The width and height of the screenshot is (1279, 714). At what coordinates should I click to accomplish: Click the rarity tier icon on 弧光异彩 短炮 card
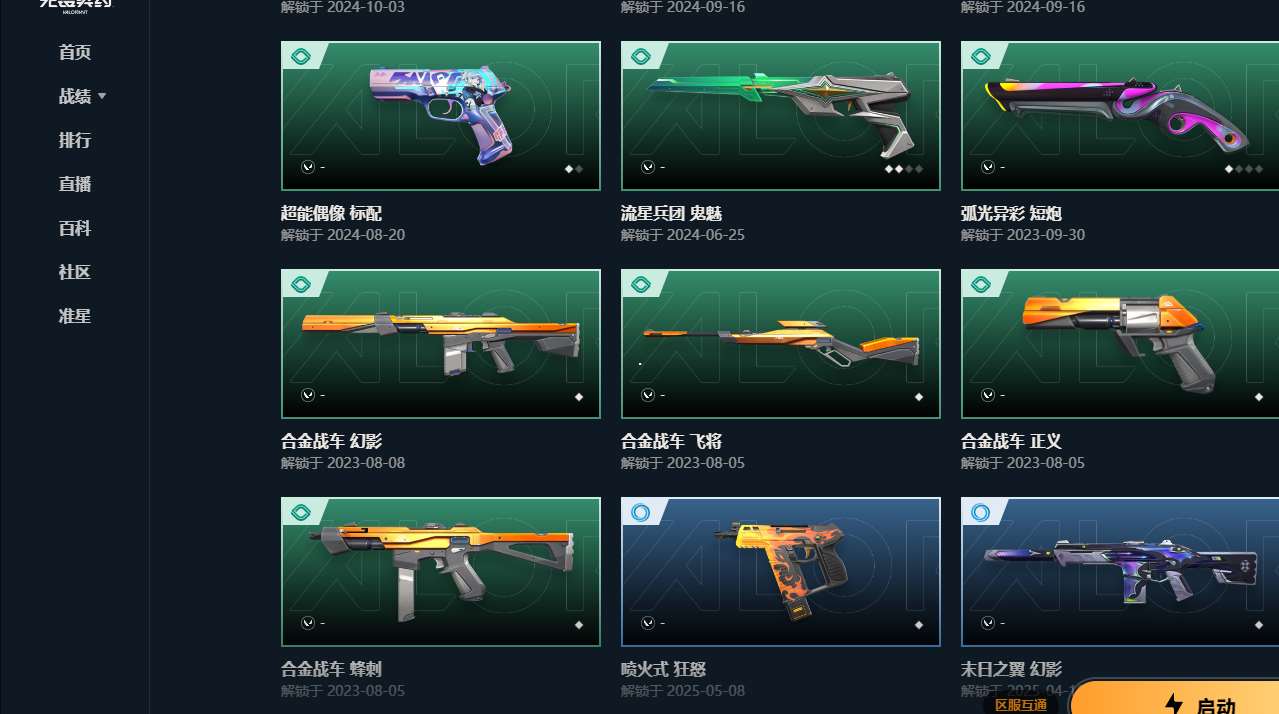(980, 56)
